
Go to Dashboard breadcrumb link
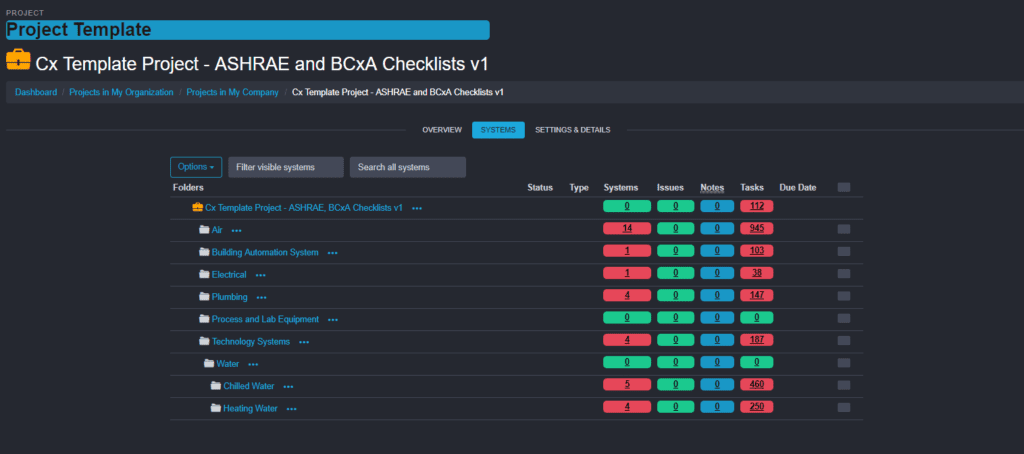tap(36, 93)
